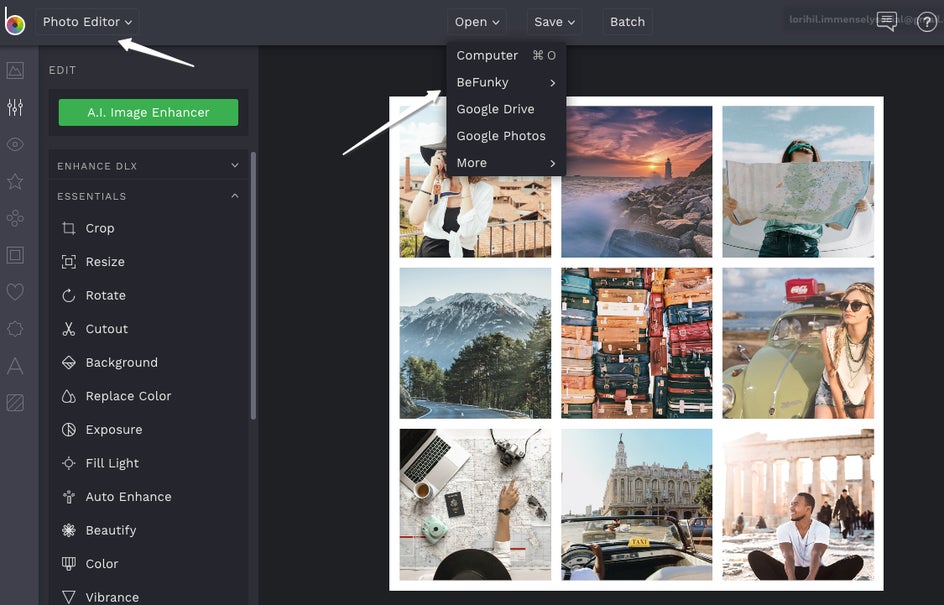Open the Textures hatched sidebar icon
The width and height of the screenshot is (944, 605).
coord(15,402)
